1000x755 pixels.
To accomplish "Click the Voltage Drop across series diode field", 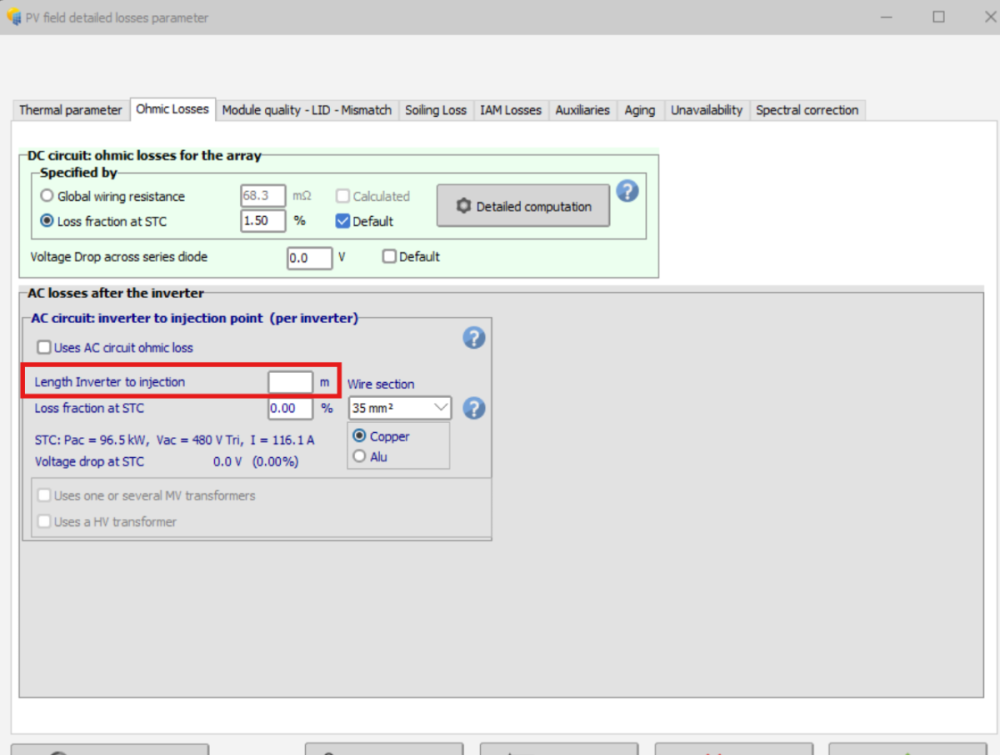I will pos(309,258).
